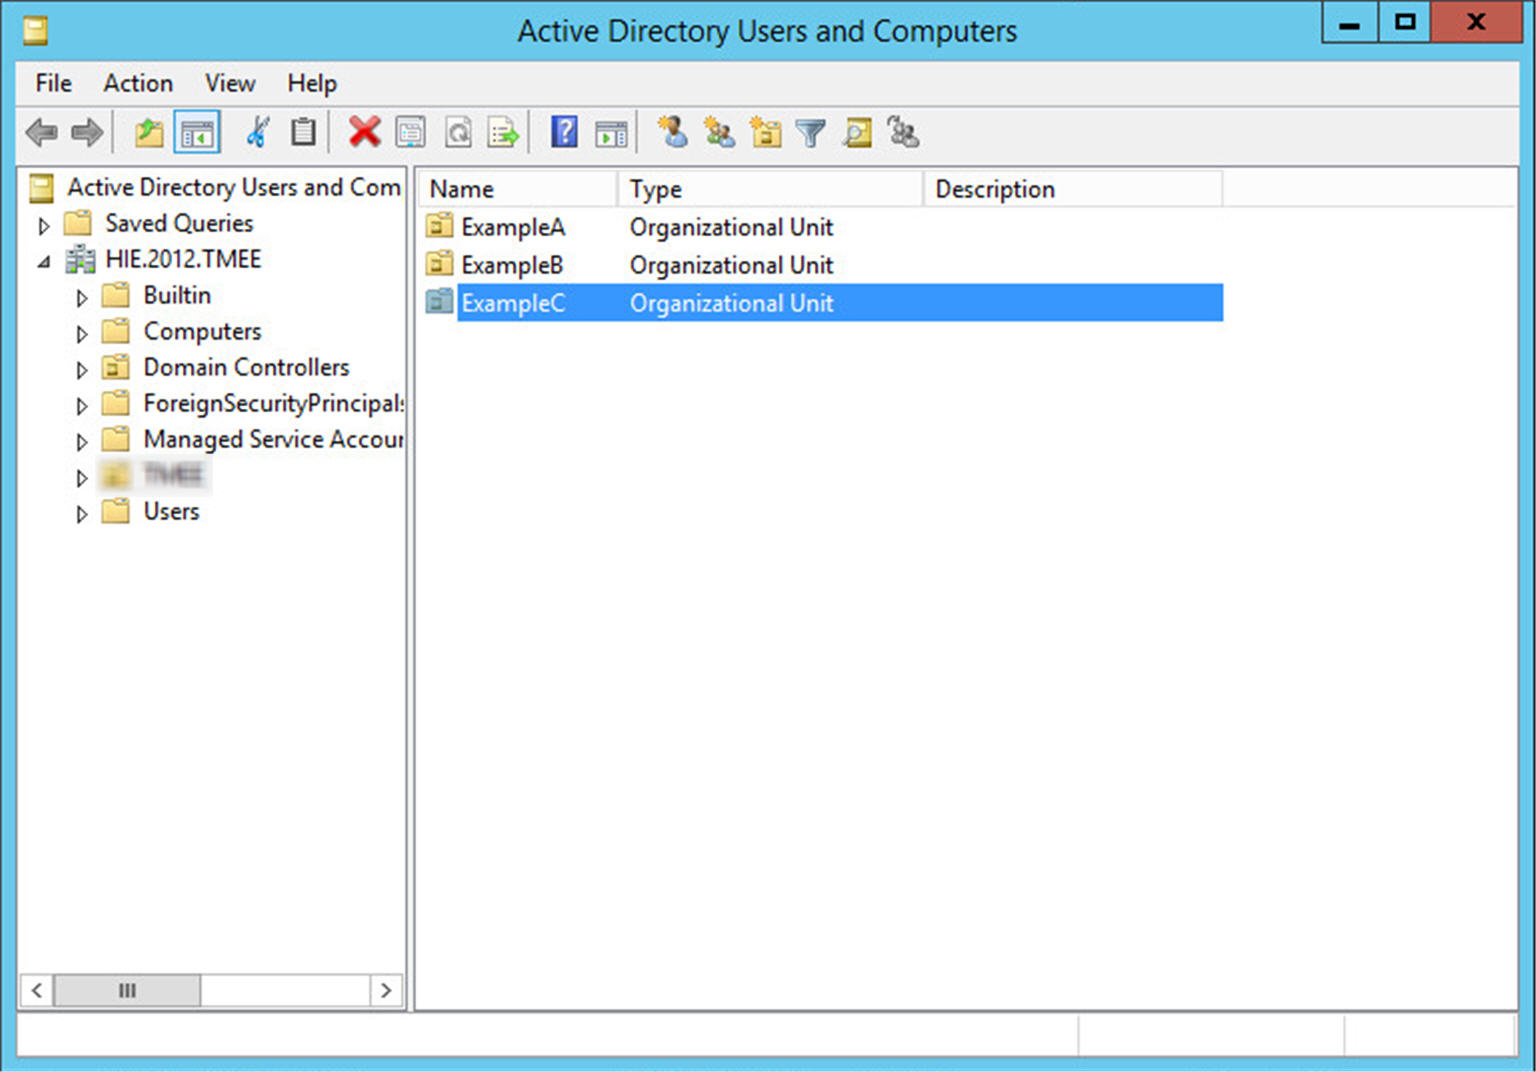Create a new user with toolbar icon
Image resolution: width=1536 pixels, height=1072 pixels.
click(672, 132)
